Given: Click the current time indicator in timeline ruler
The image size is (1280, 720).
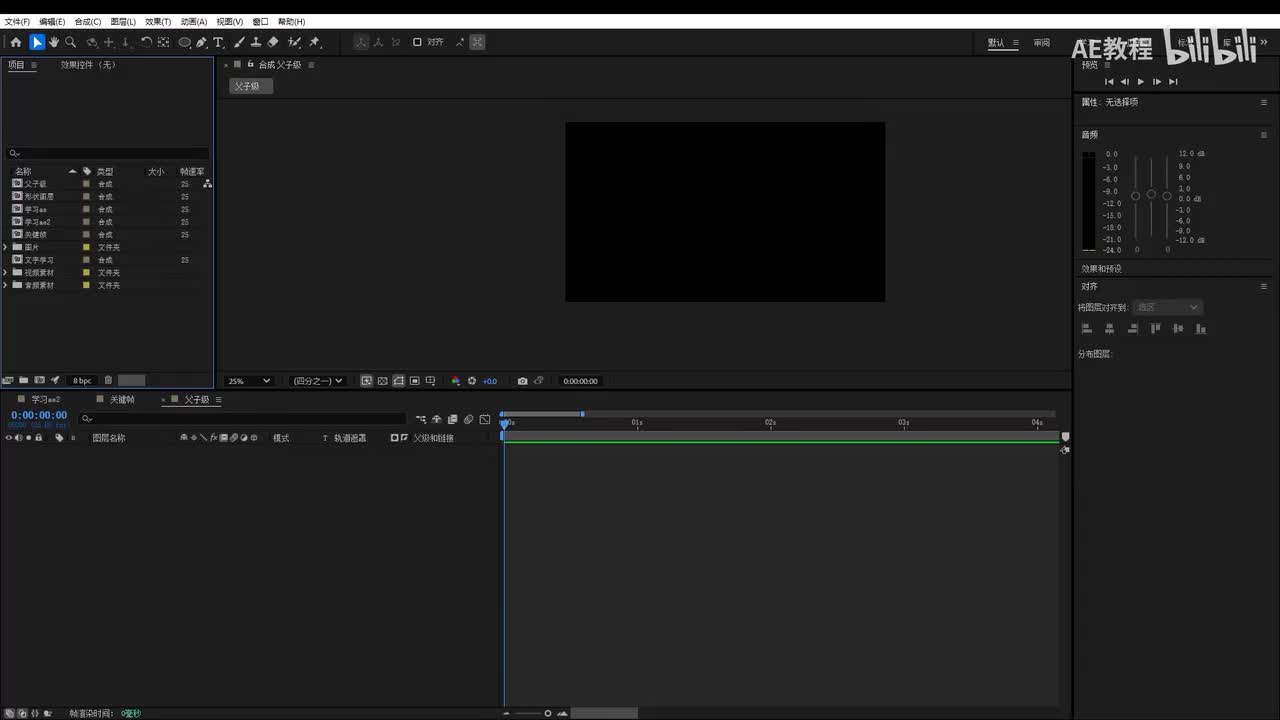Looking at the screenshot, I should click(x=504, y=424).
